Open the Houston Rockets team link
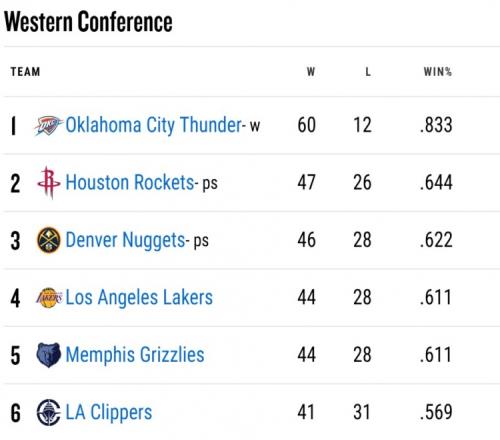This screenshot has width=500, height=440. (130, 183)
